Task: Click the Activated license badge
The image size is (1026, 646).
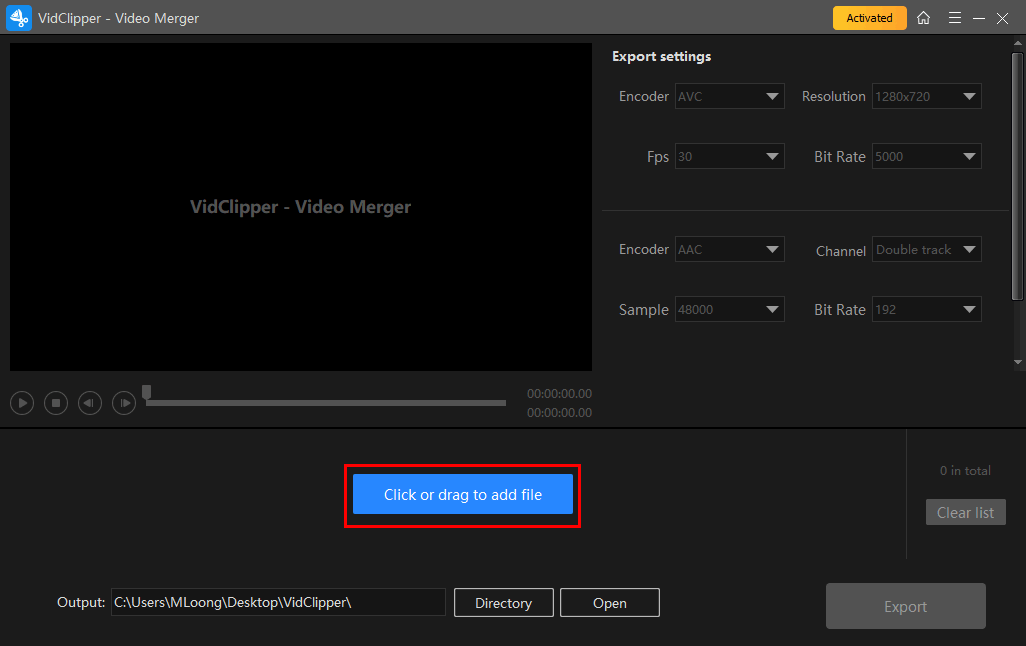Action: coord(869,18)
